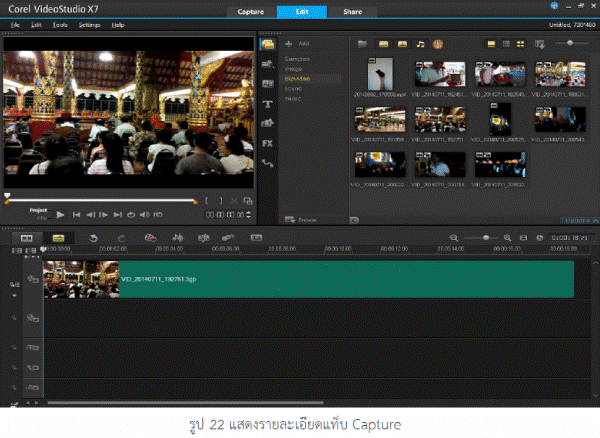Zoom out the timeline
600x438 pixels.
pyautogui.click(x=454, y=238)
